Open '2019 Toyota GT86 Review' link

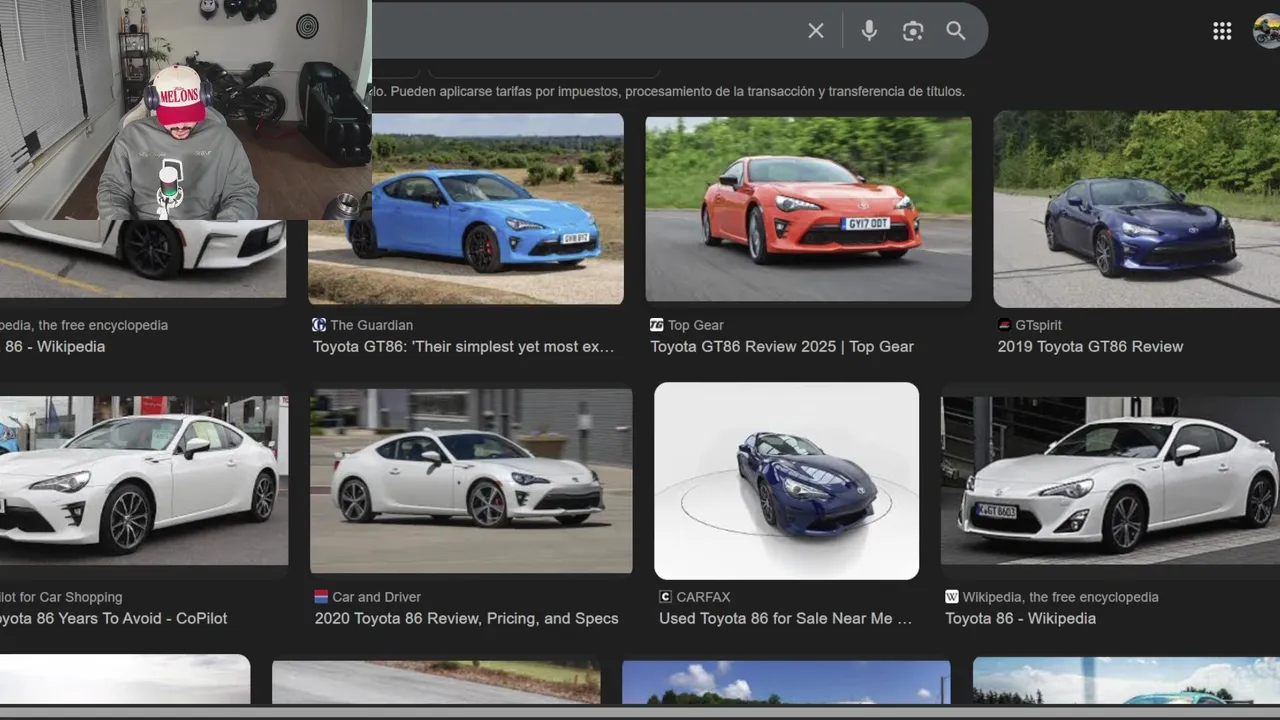click(x=1090, y=347)
